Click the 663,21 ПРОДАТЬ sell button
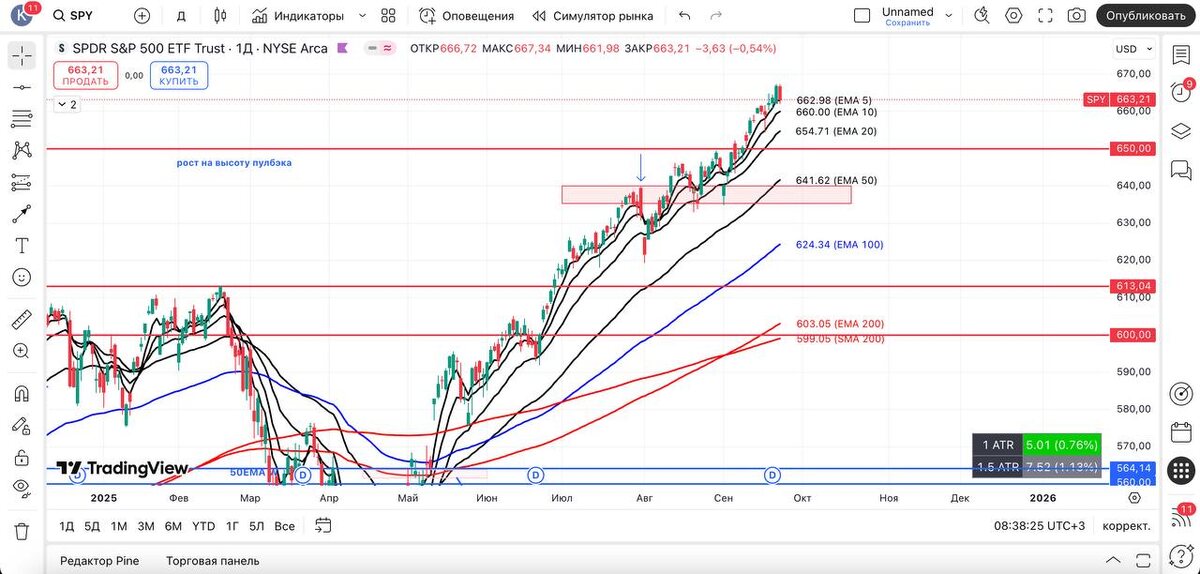This screenshot has height=574, width=1200. [x=86, y=75]
